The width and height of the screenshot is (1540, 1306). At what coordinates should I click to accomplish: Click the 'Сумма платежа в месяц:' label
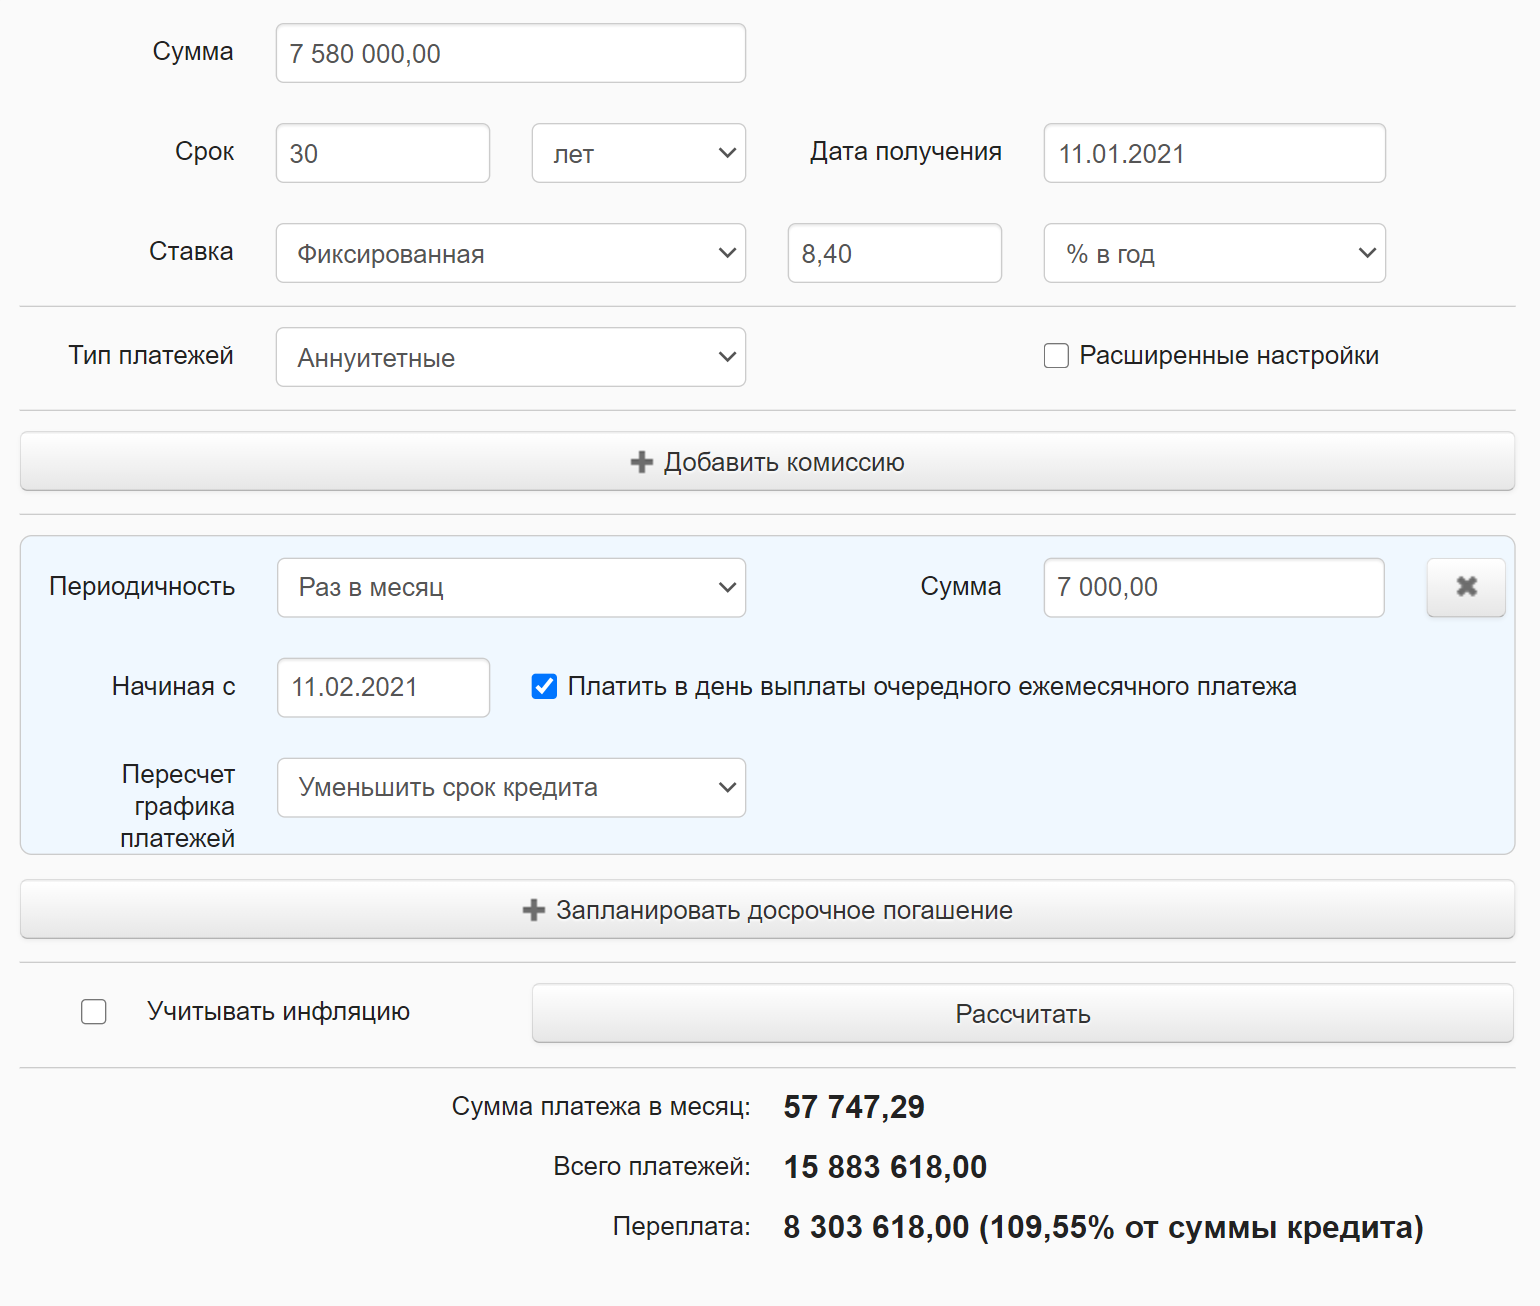(601, 1106)
